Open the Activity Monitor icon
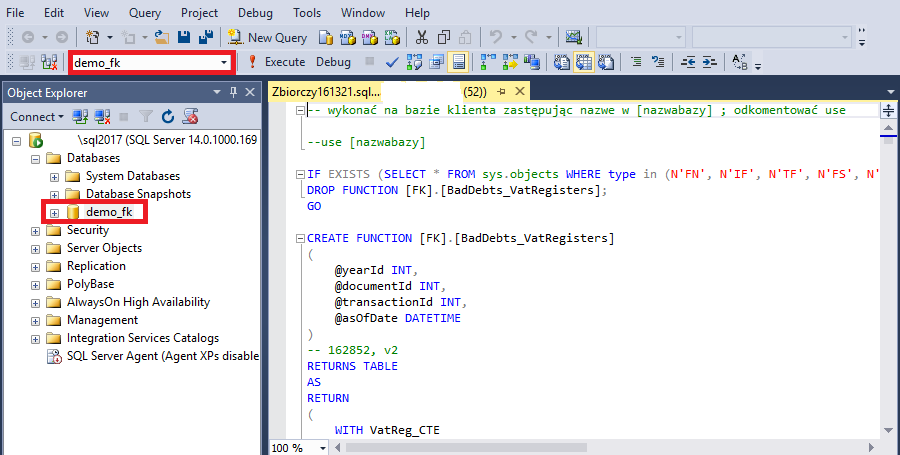 [x=573, y=38]
